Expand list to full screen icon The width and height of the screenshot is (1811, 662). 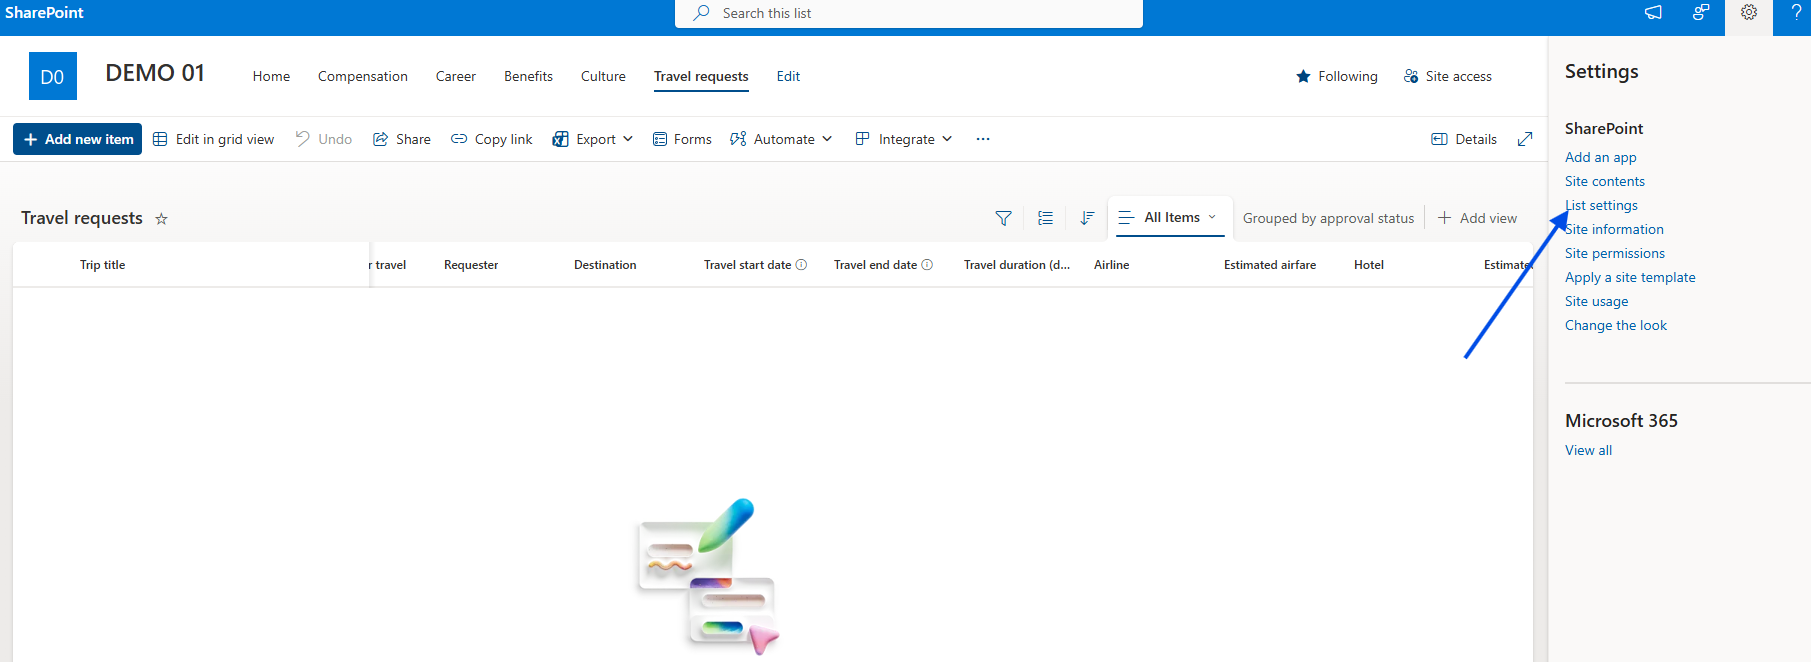pyautogui.click(x=1524, y=139)
